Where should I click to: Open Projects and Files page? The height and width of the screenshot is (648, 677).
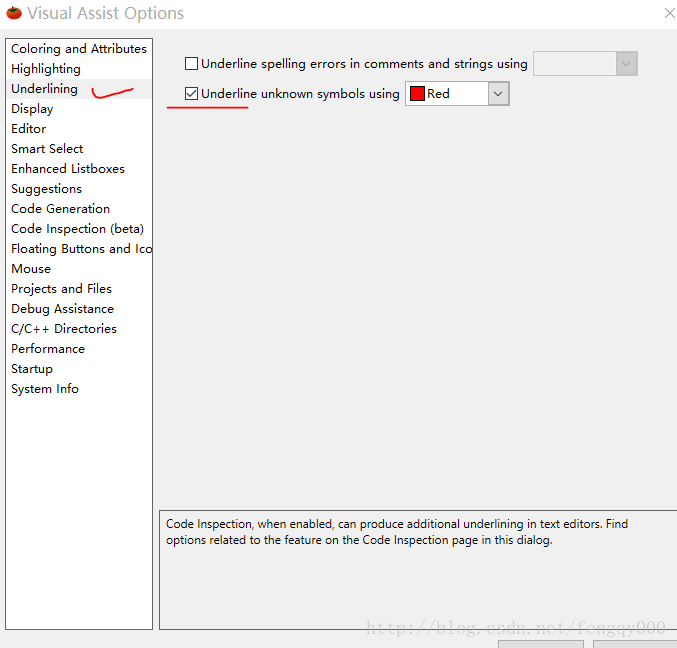pos(79,289)
